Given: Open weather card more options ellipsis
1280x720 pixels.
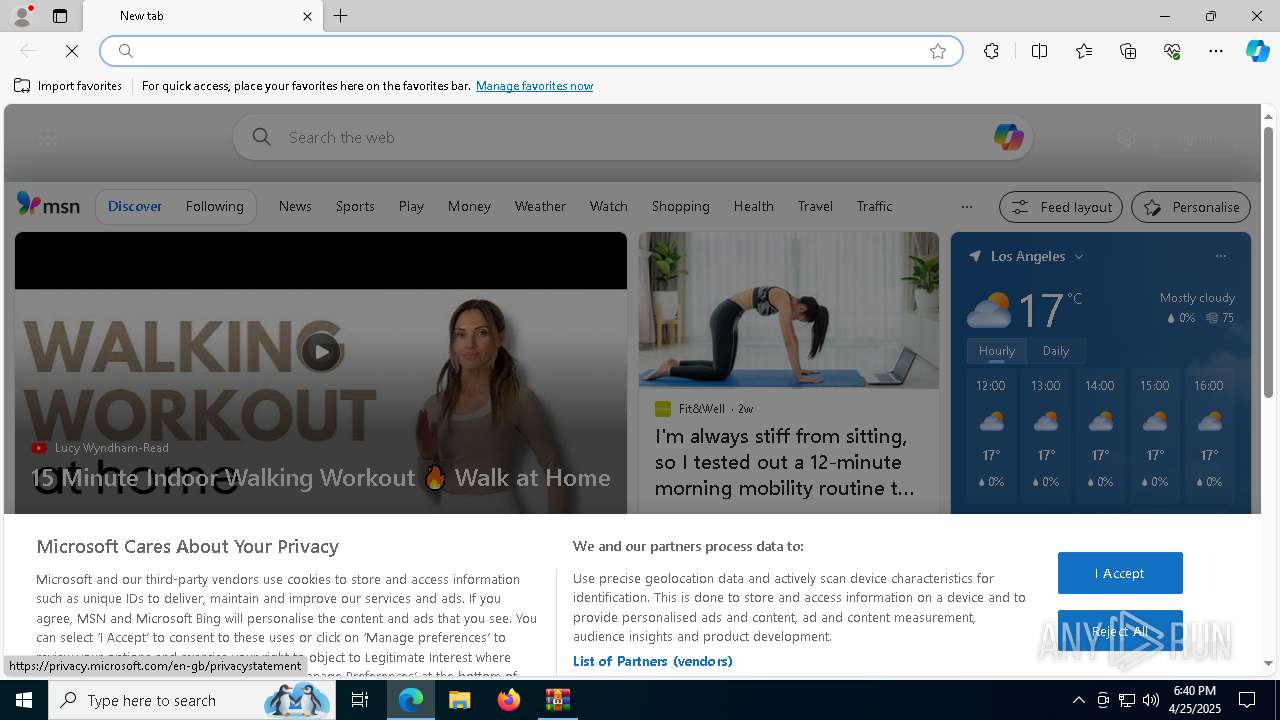Looking at the screenshot, I should coord(1220,256).
